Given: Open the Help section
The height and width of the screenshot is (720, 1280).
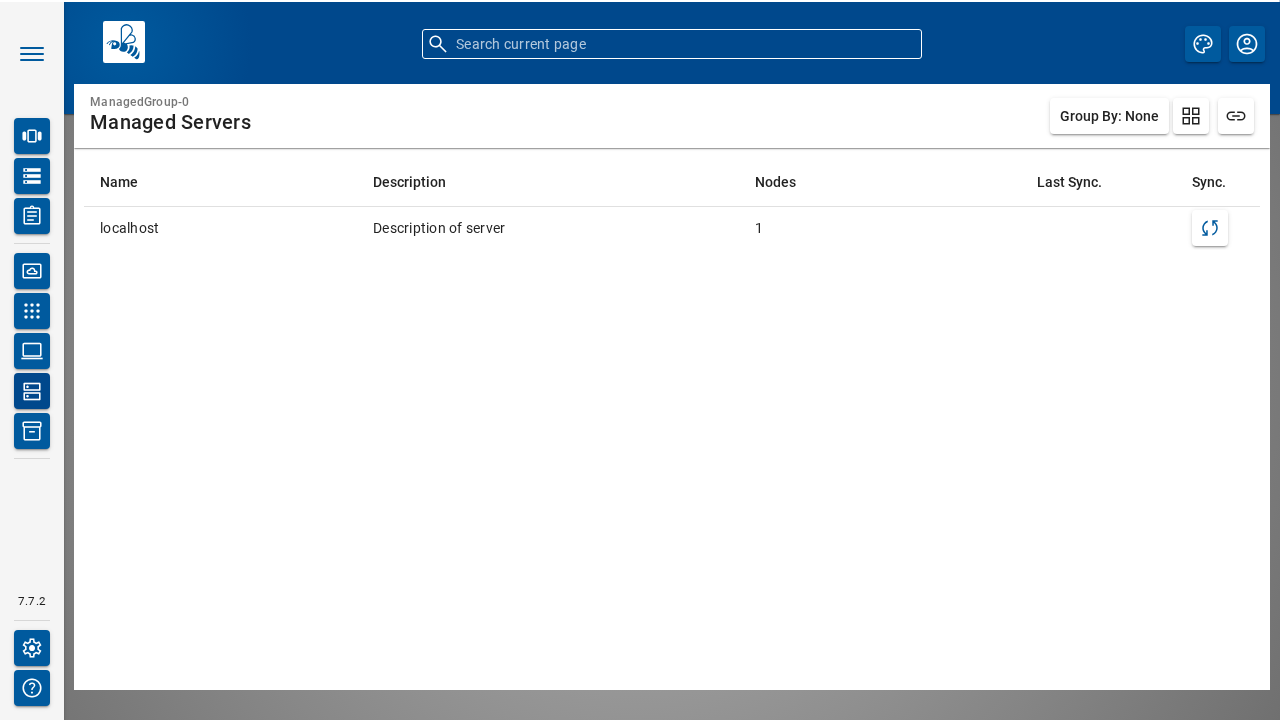Looking at the screenshot, I should click(x=31, y=688).
